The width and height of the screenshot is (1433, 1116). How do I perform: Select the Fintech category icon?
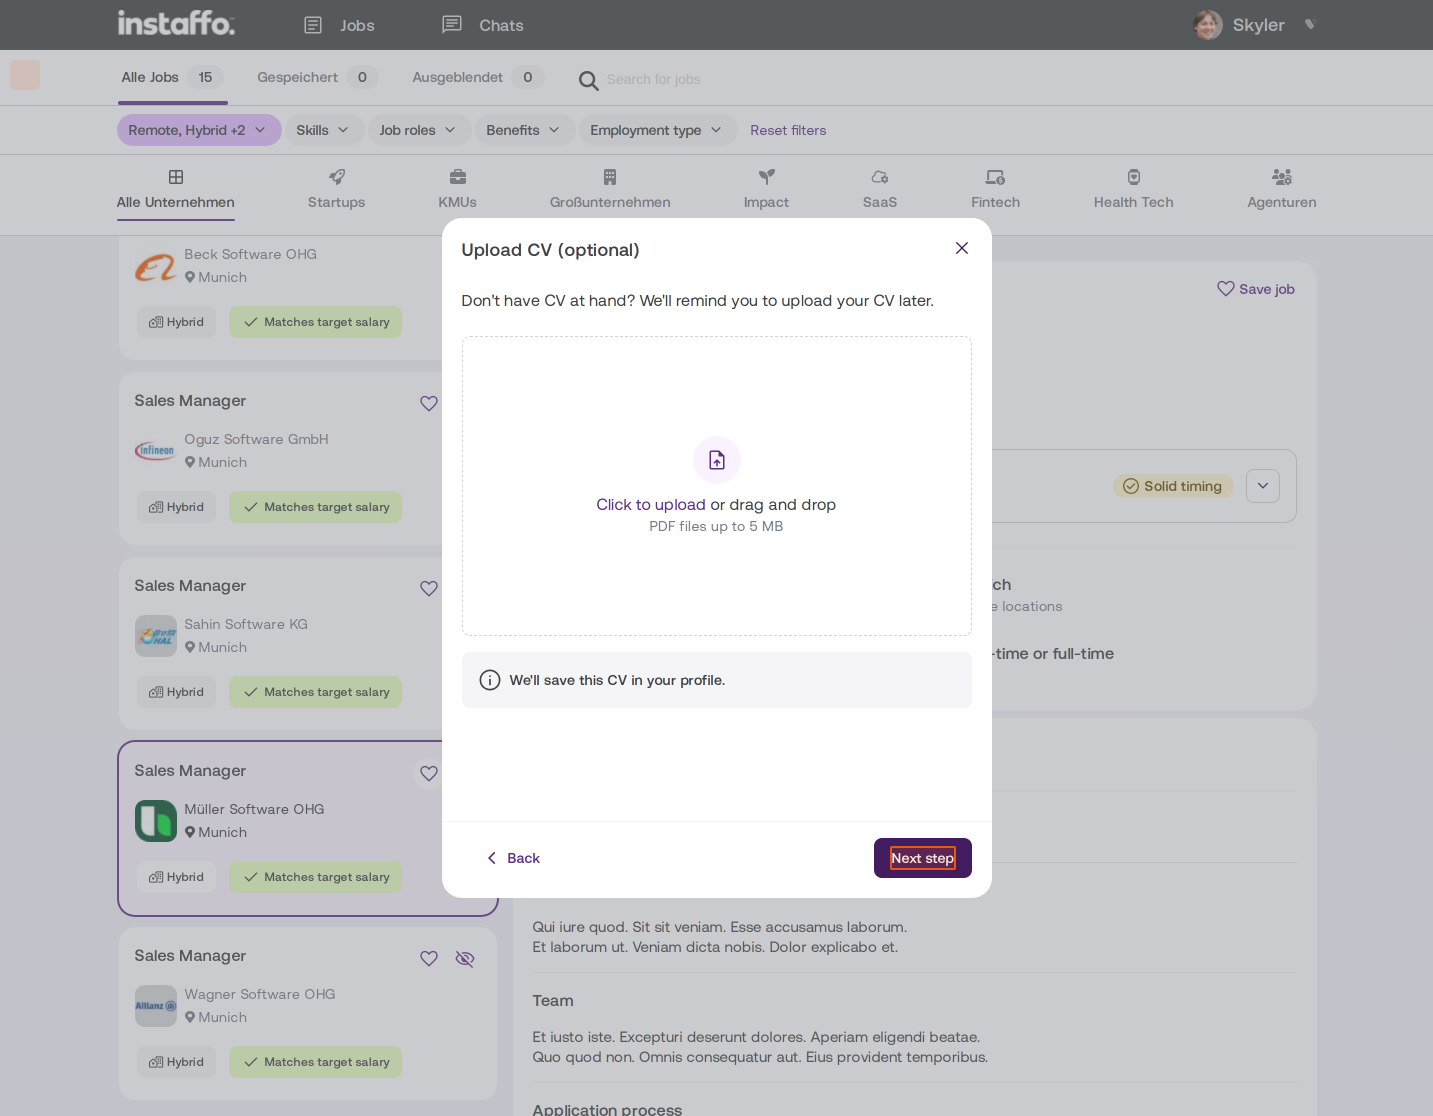pos(996,177)
